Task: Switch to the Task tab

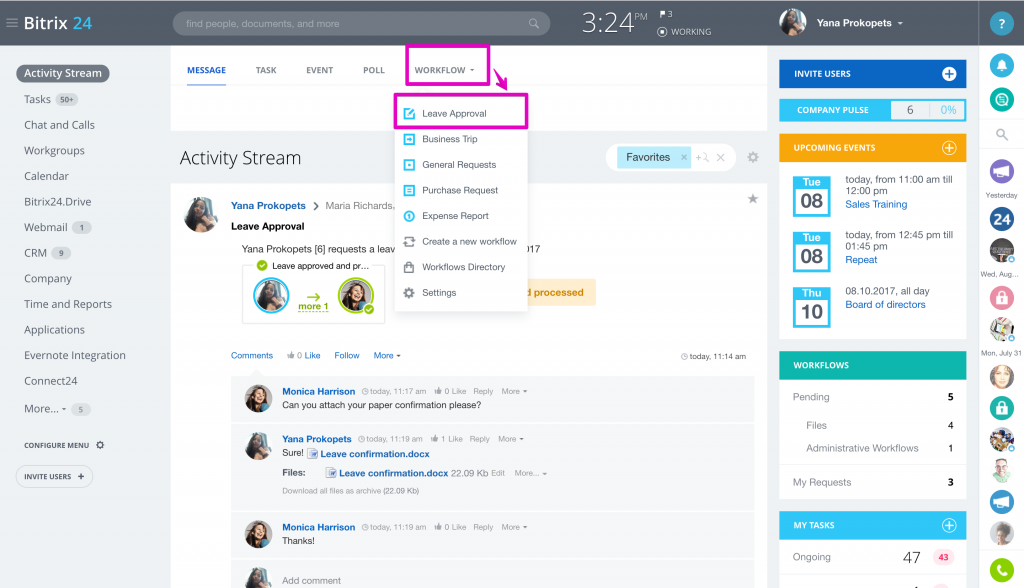Action: [266, 71]
